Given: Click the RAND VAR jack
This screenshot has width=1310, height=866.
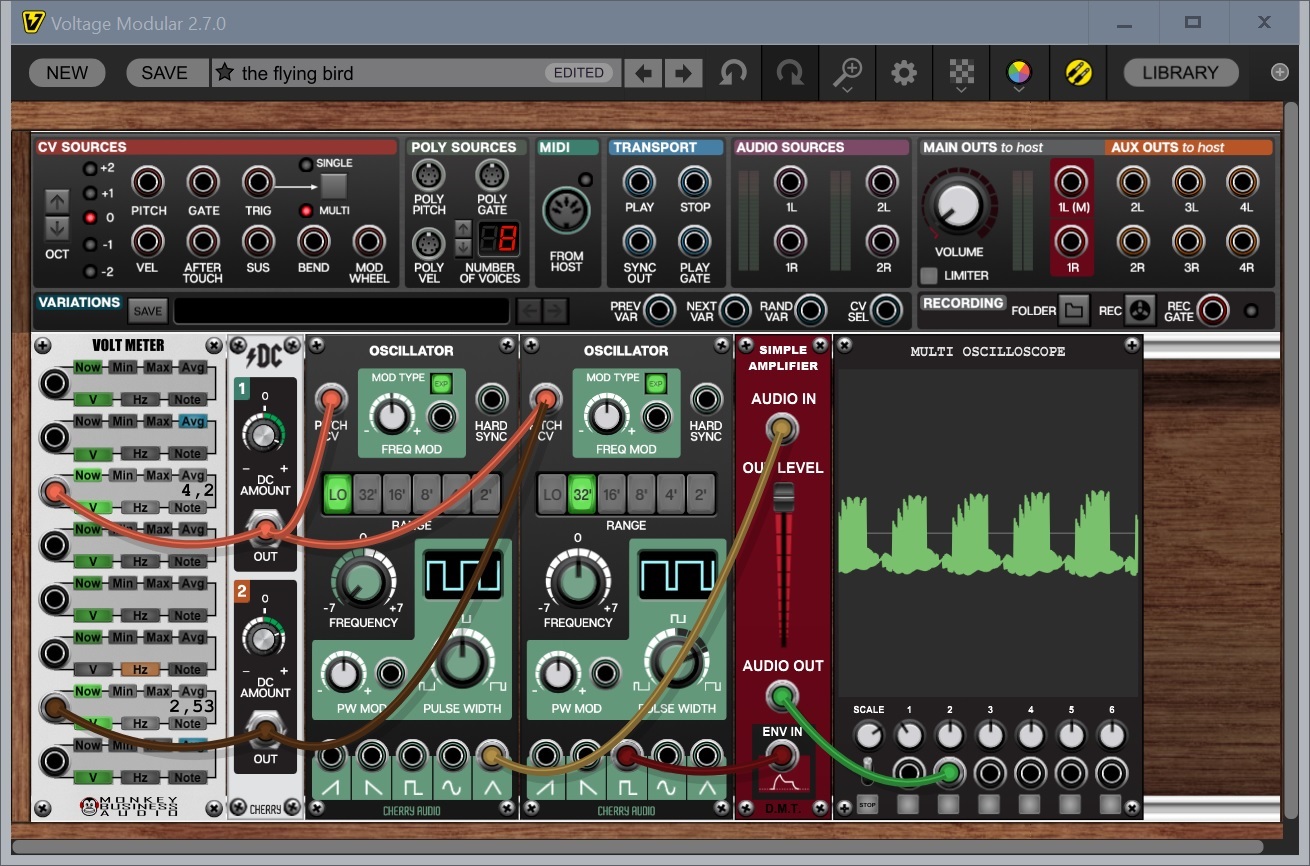Looking at the screenshot, I should (x=810, y=311).
